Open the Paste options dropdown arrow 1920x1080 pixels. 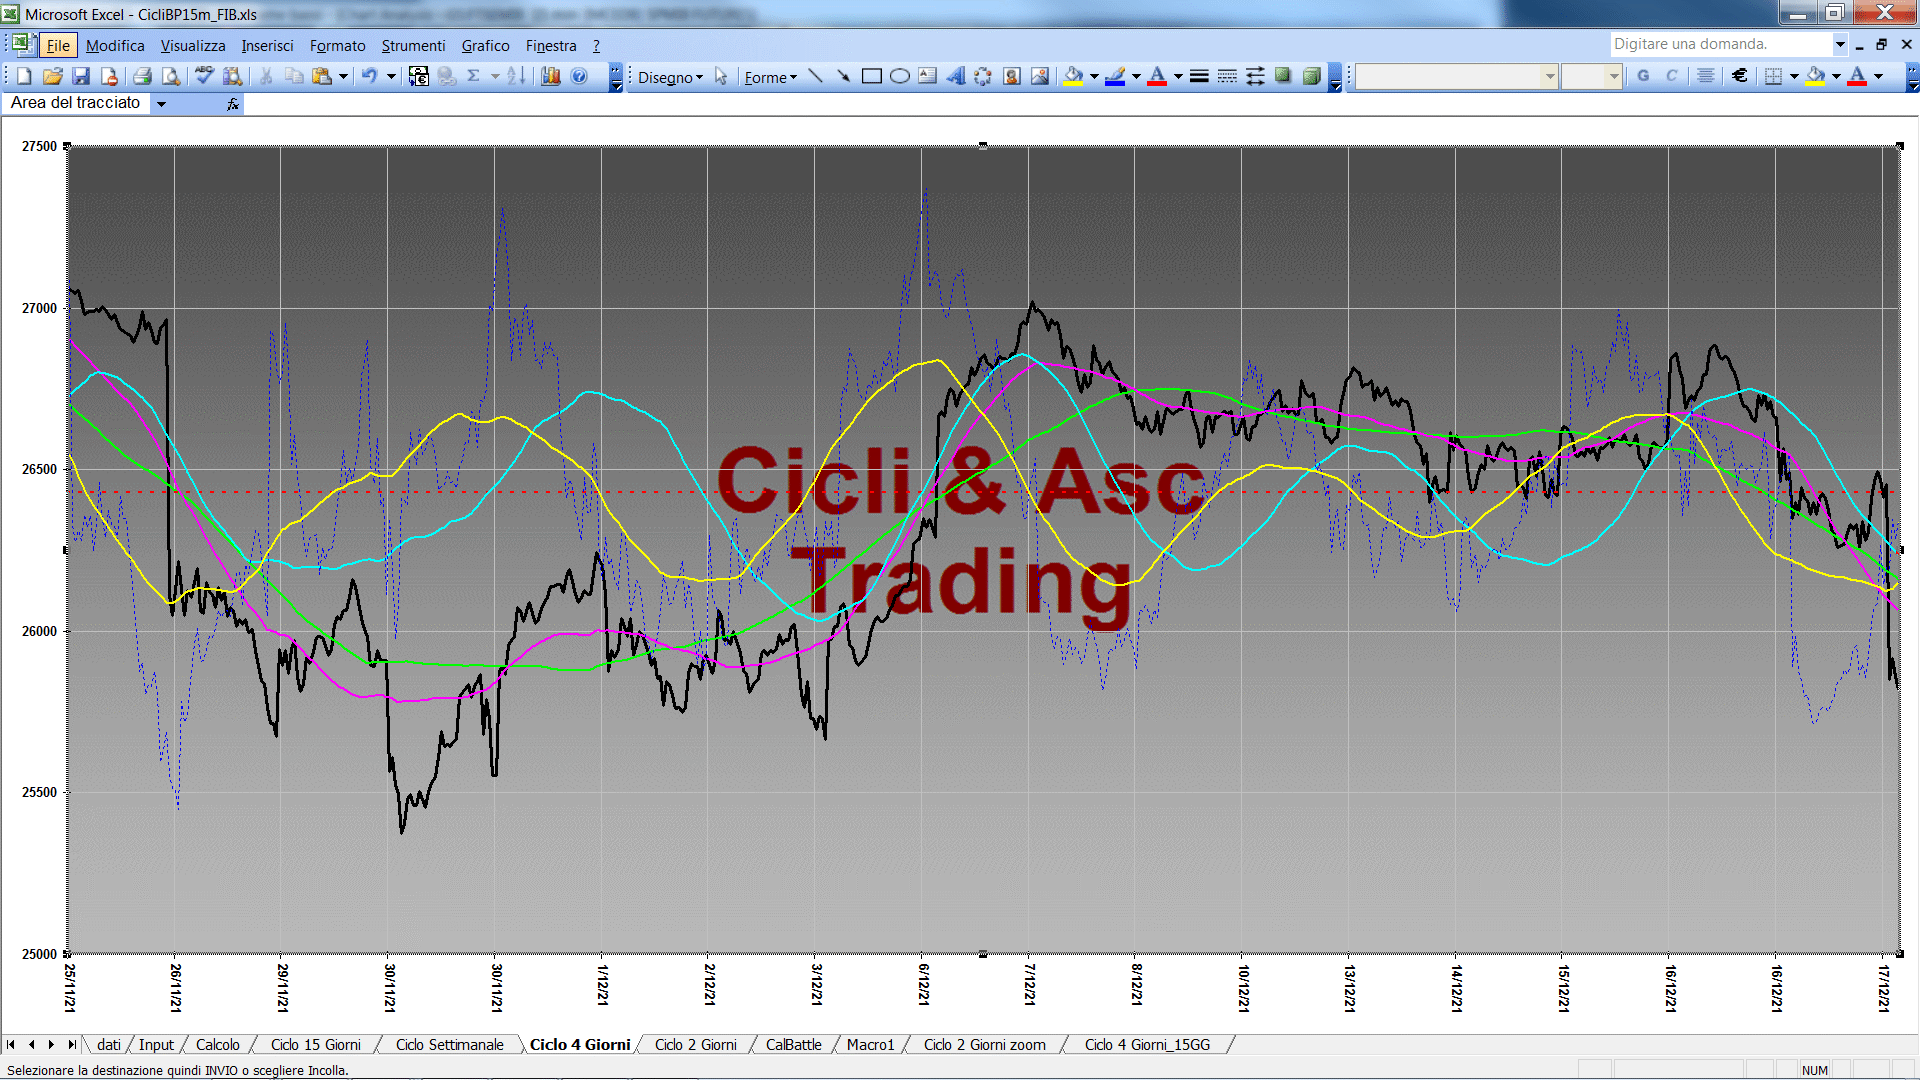(x=343, y=76)
